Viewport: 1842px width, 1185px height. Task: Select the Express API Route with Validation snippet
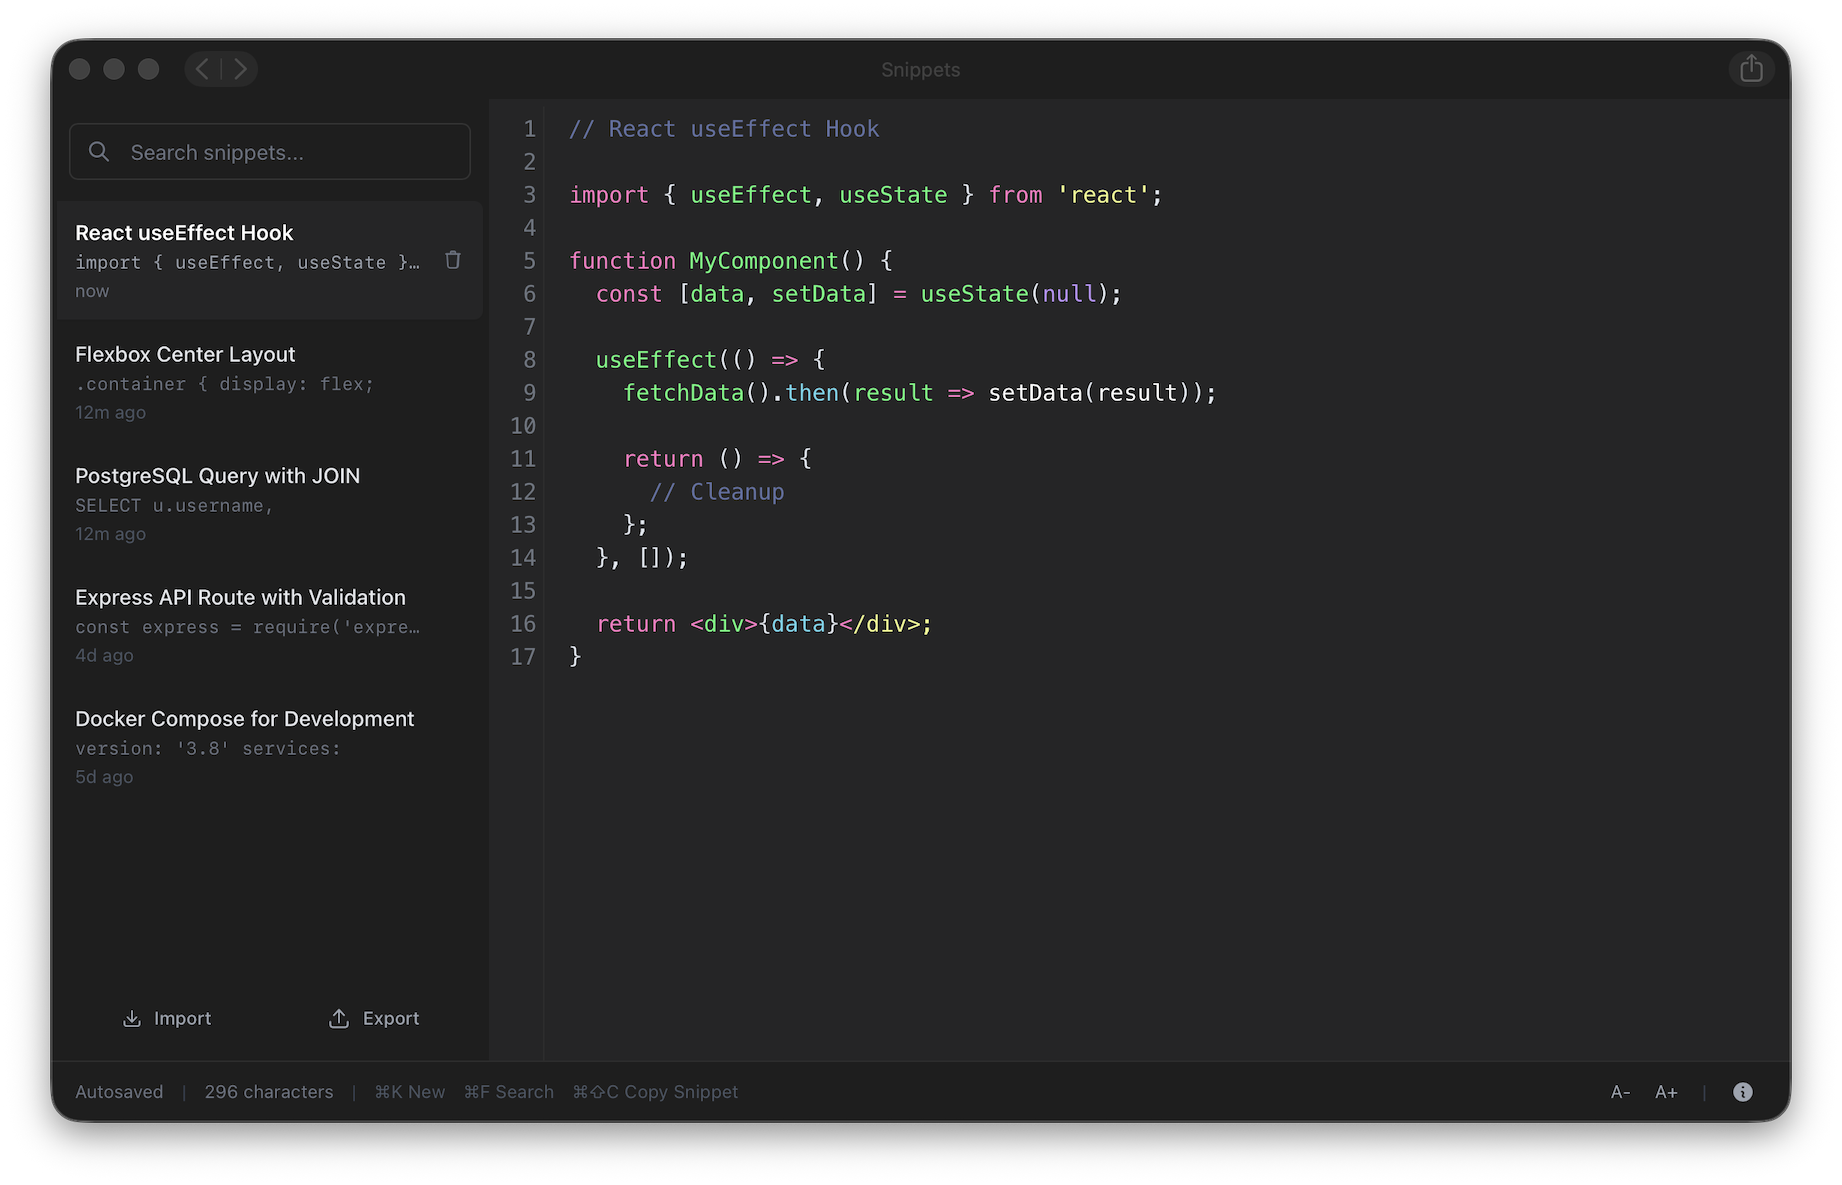tap(240, 625)
